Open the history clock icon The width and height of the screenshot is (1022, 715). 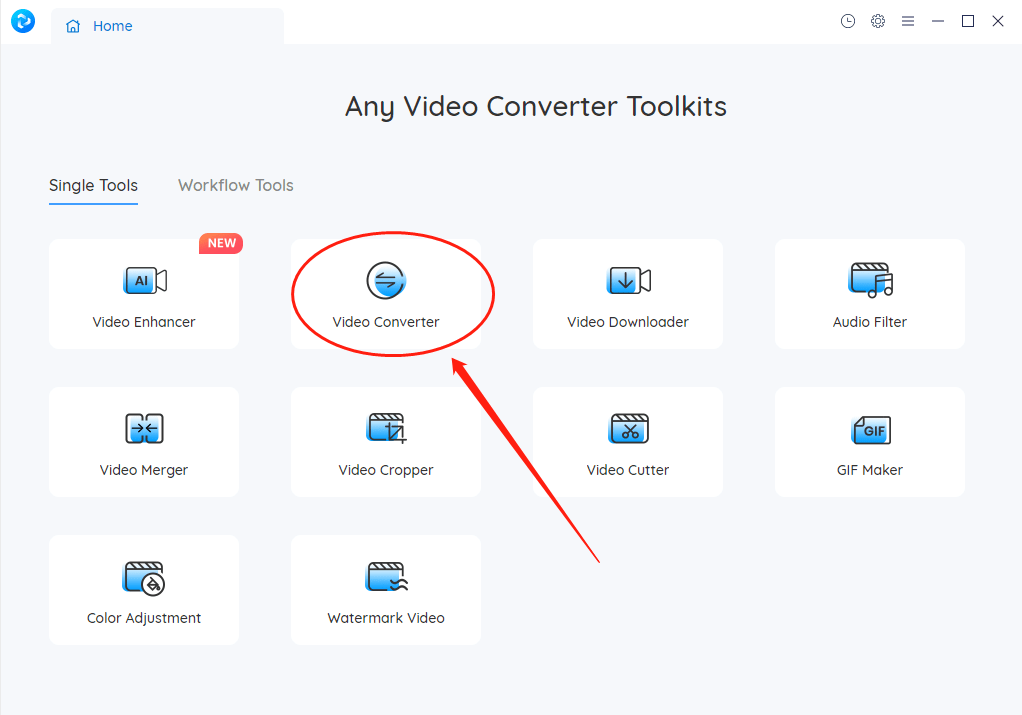point(848,21)
